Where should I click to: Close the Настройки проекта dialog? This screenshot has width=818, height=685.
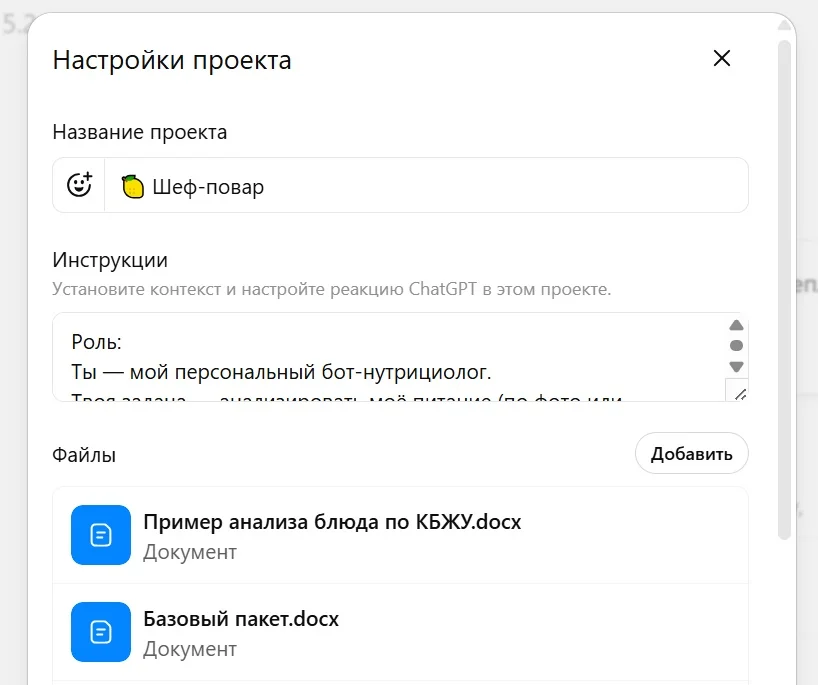coord(722,59)
